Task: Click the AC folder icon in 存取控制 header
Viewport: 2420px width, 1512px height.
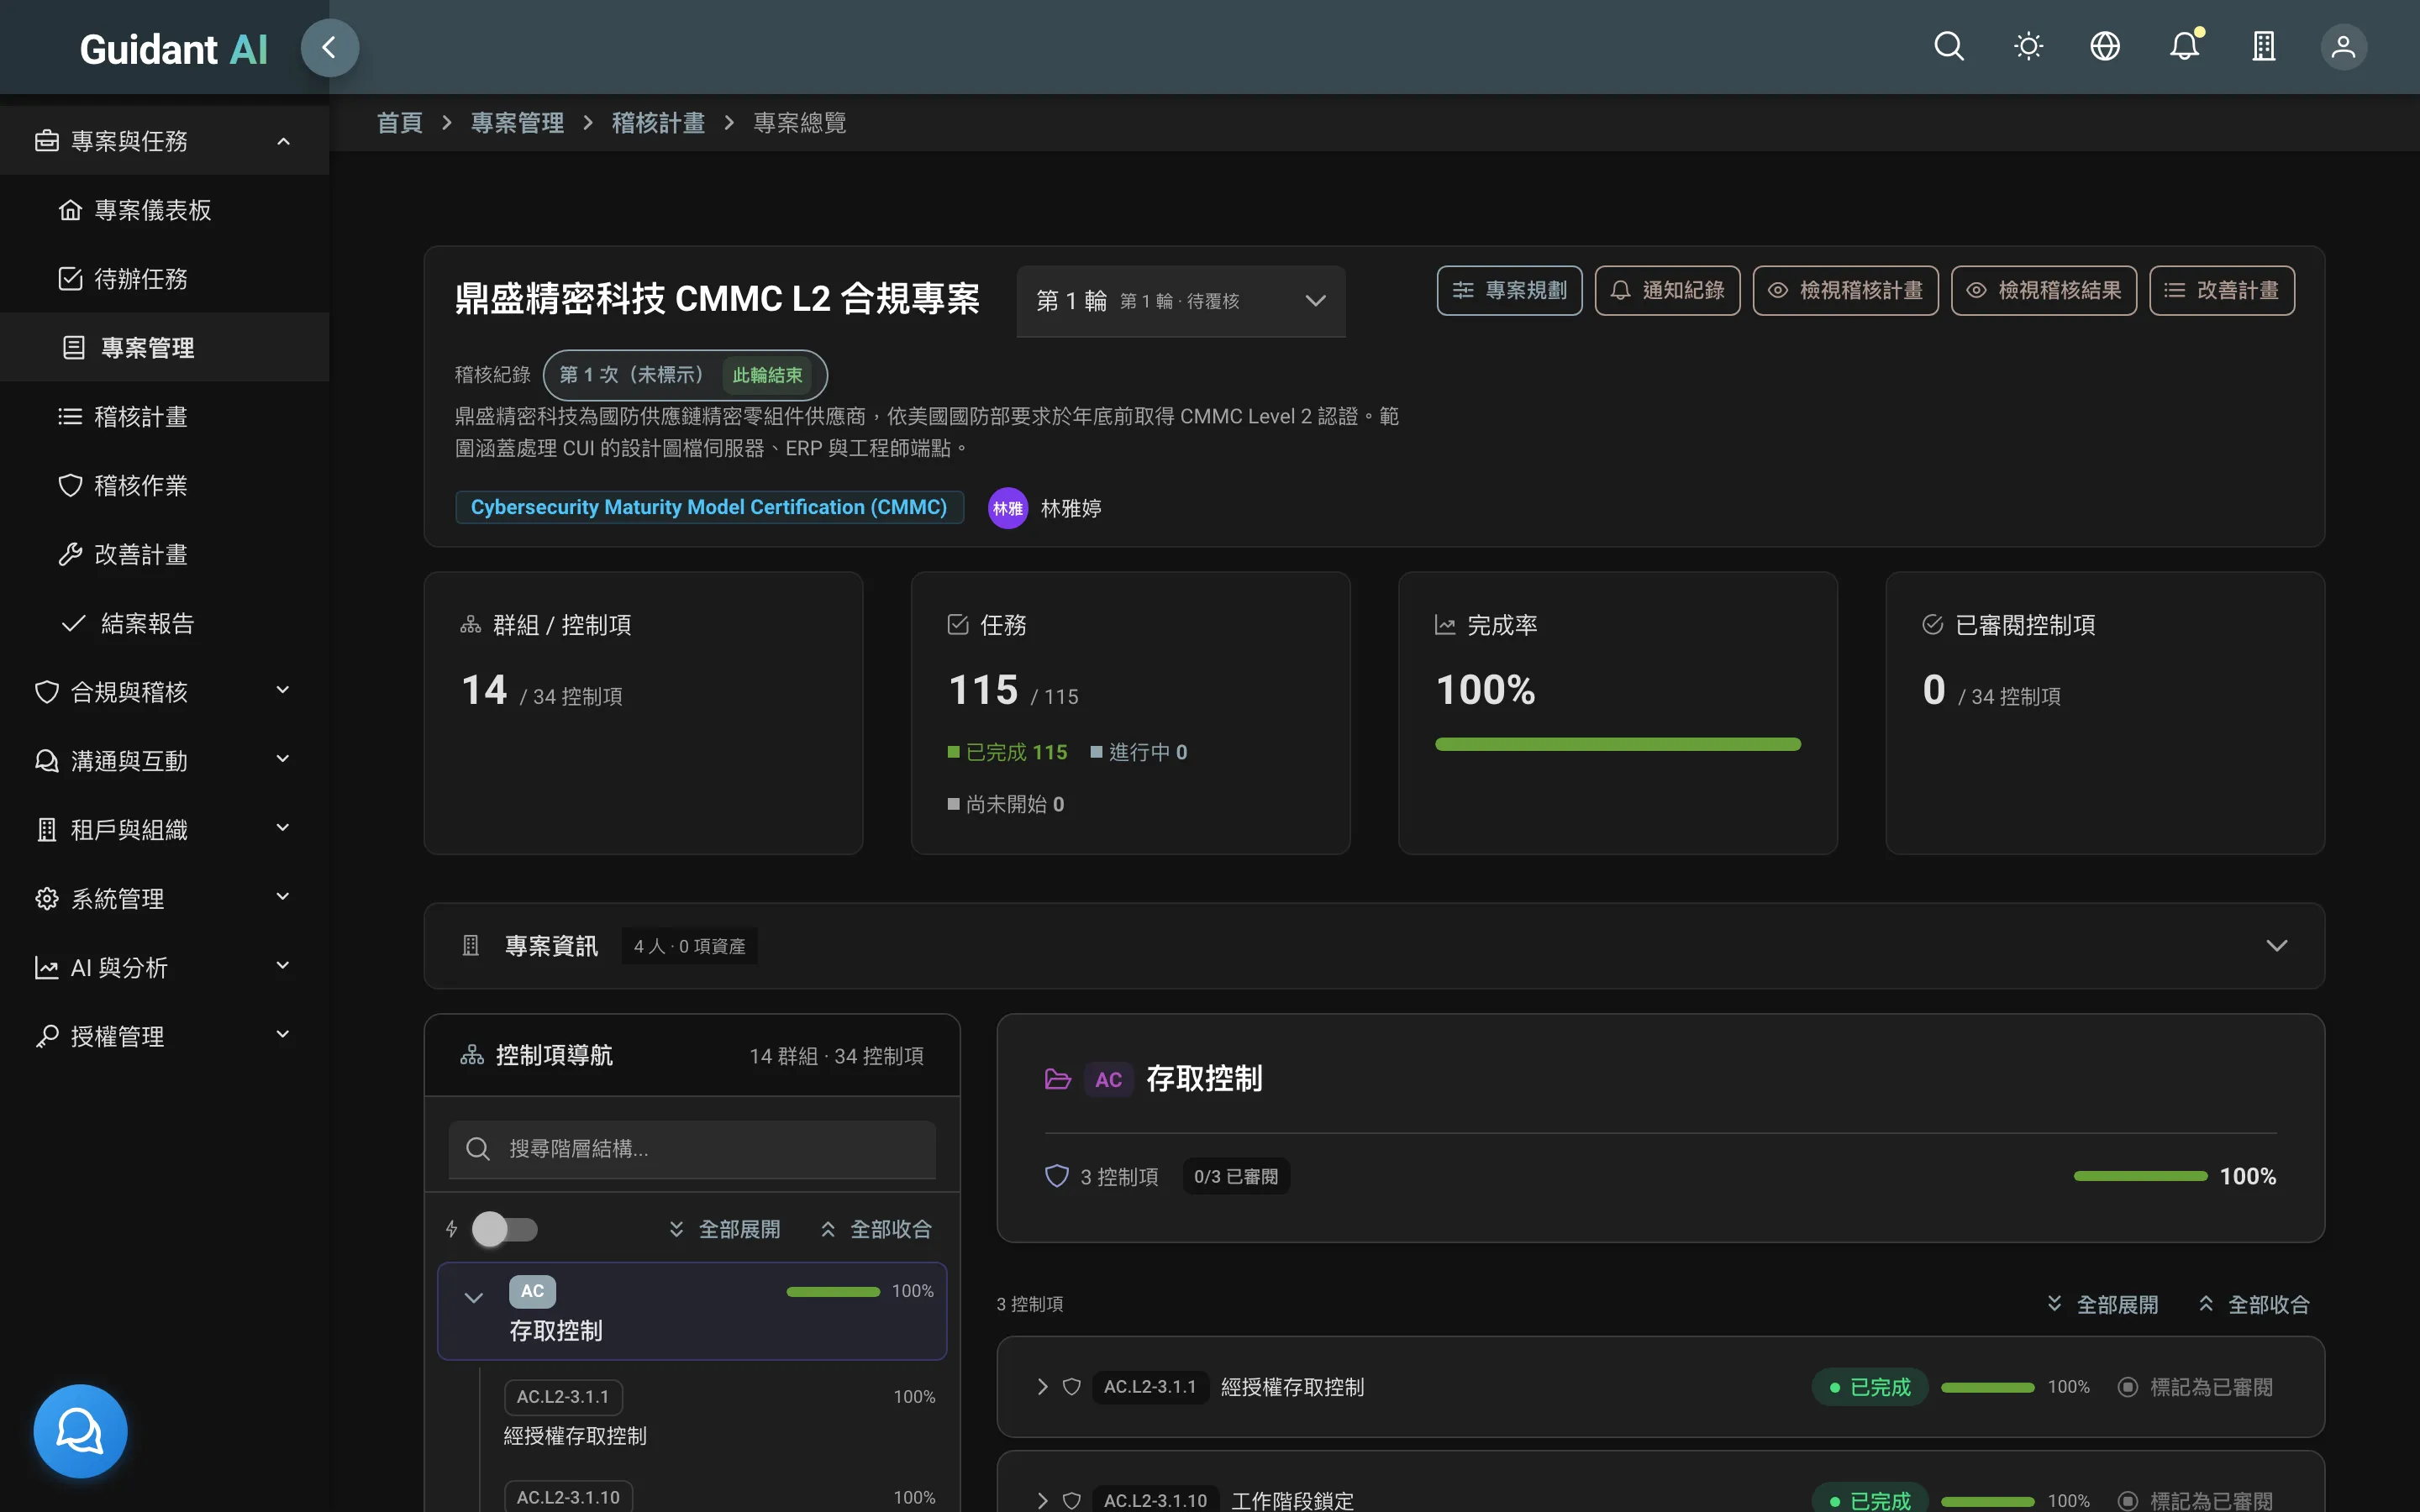Action: pyautogui.click(x=1057, y=1079)
